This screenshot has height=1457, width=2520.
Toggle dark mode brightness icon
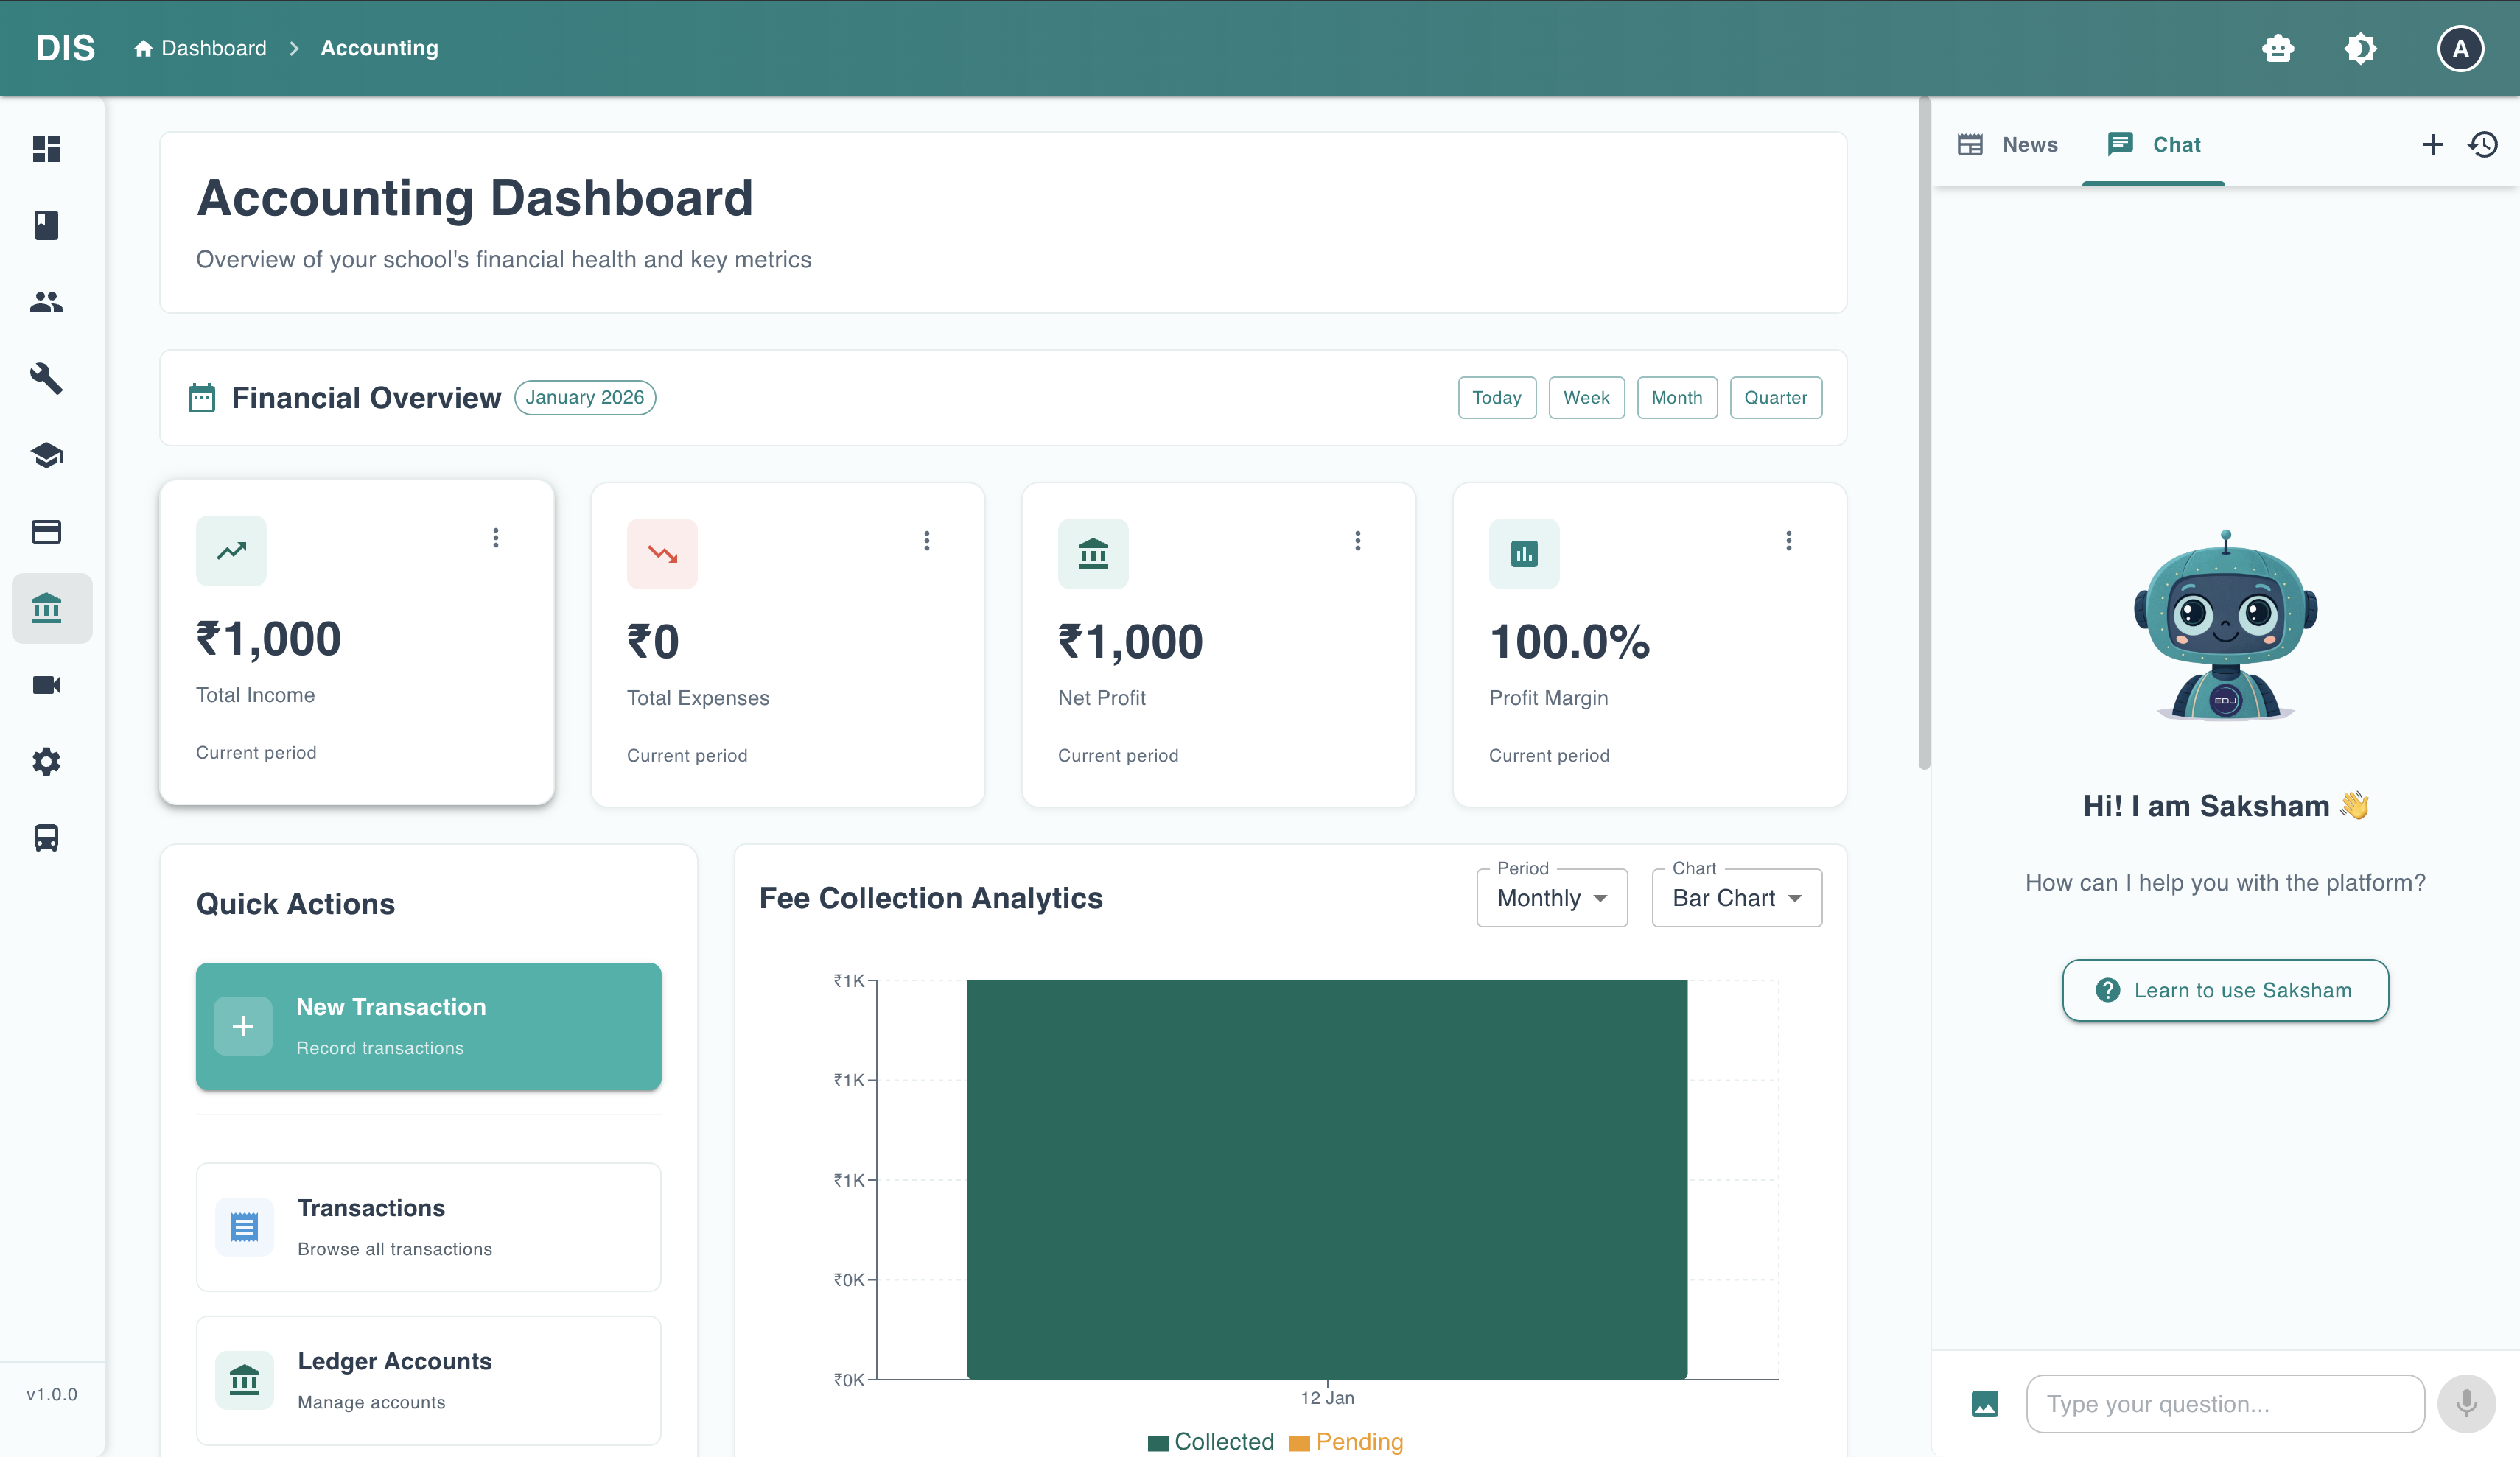point(2360,48)
